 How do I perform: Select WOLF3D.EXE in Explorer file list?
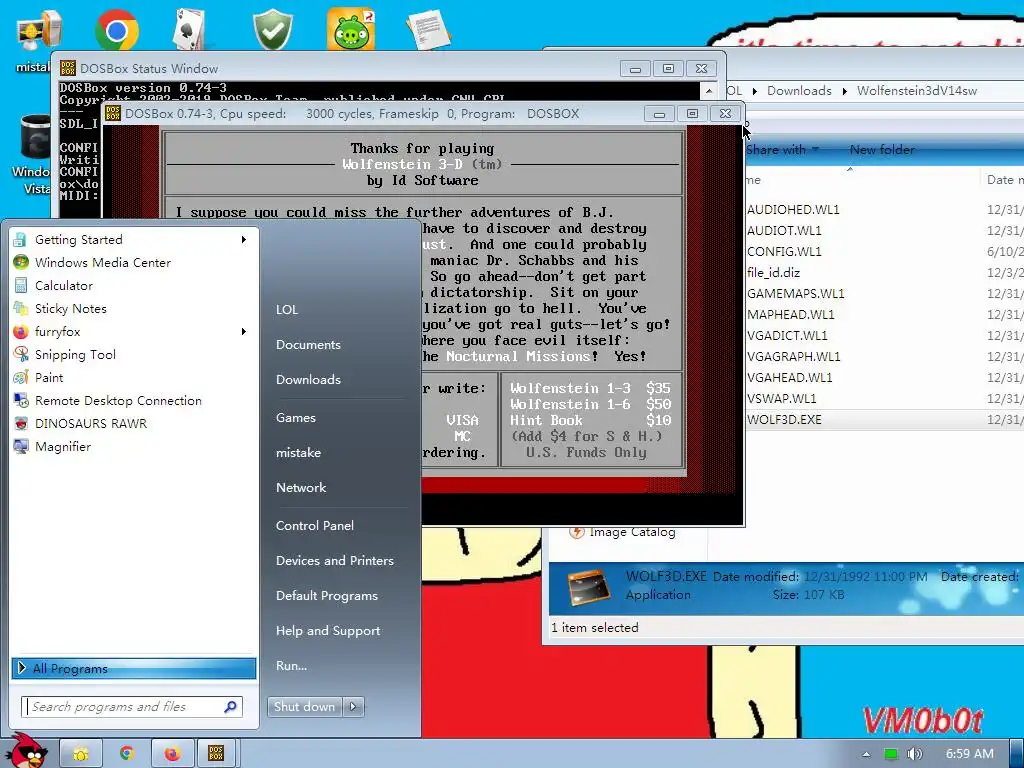click(x=784, y=419)
